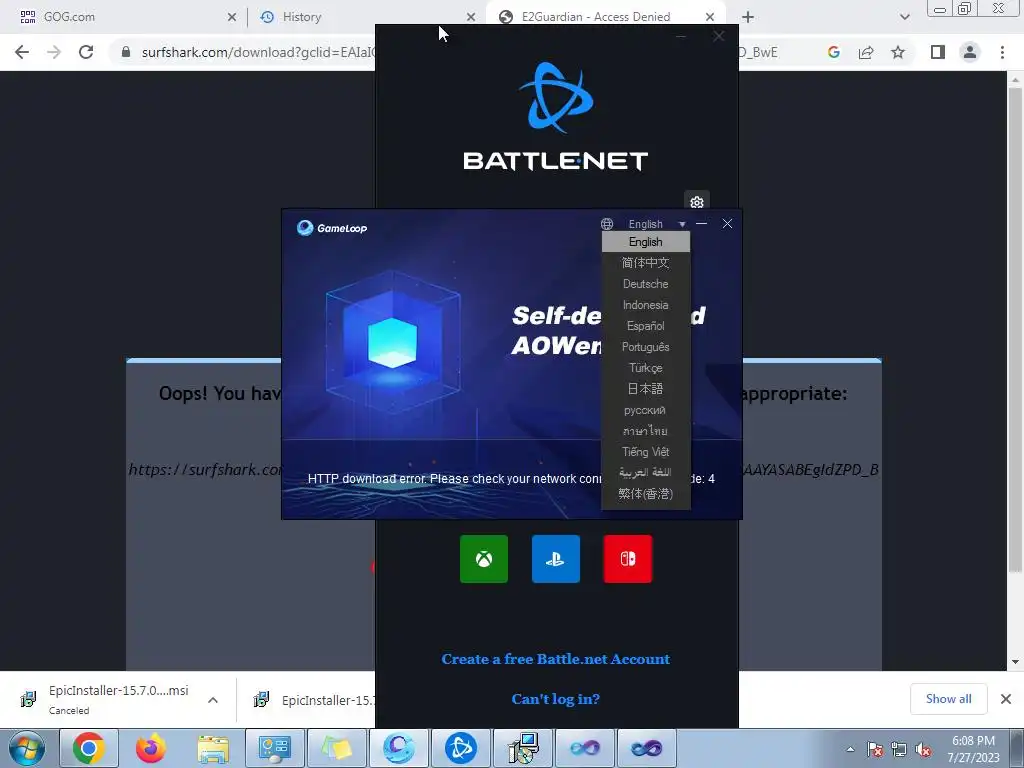Open Battle.net settings gear icon
1024x768 pixels.
pyautogui.click(x=697, y=202)
